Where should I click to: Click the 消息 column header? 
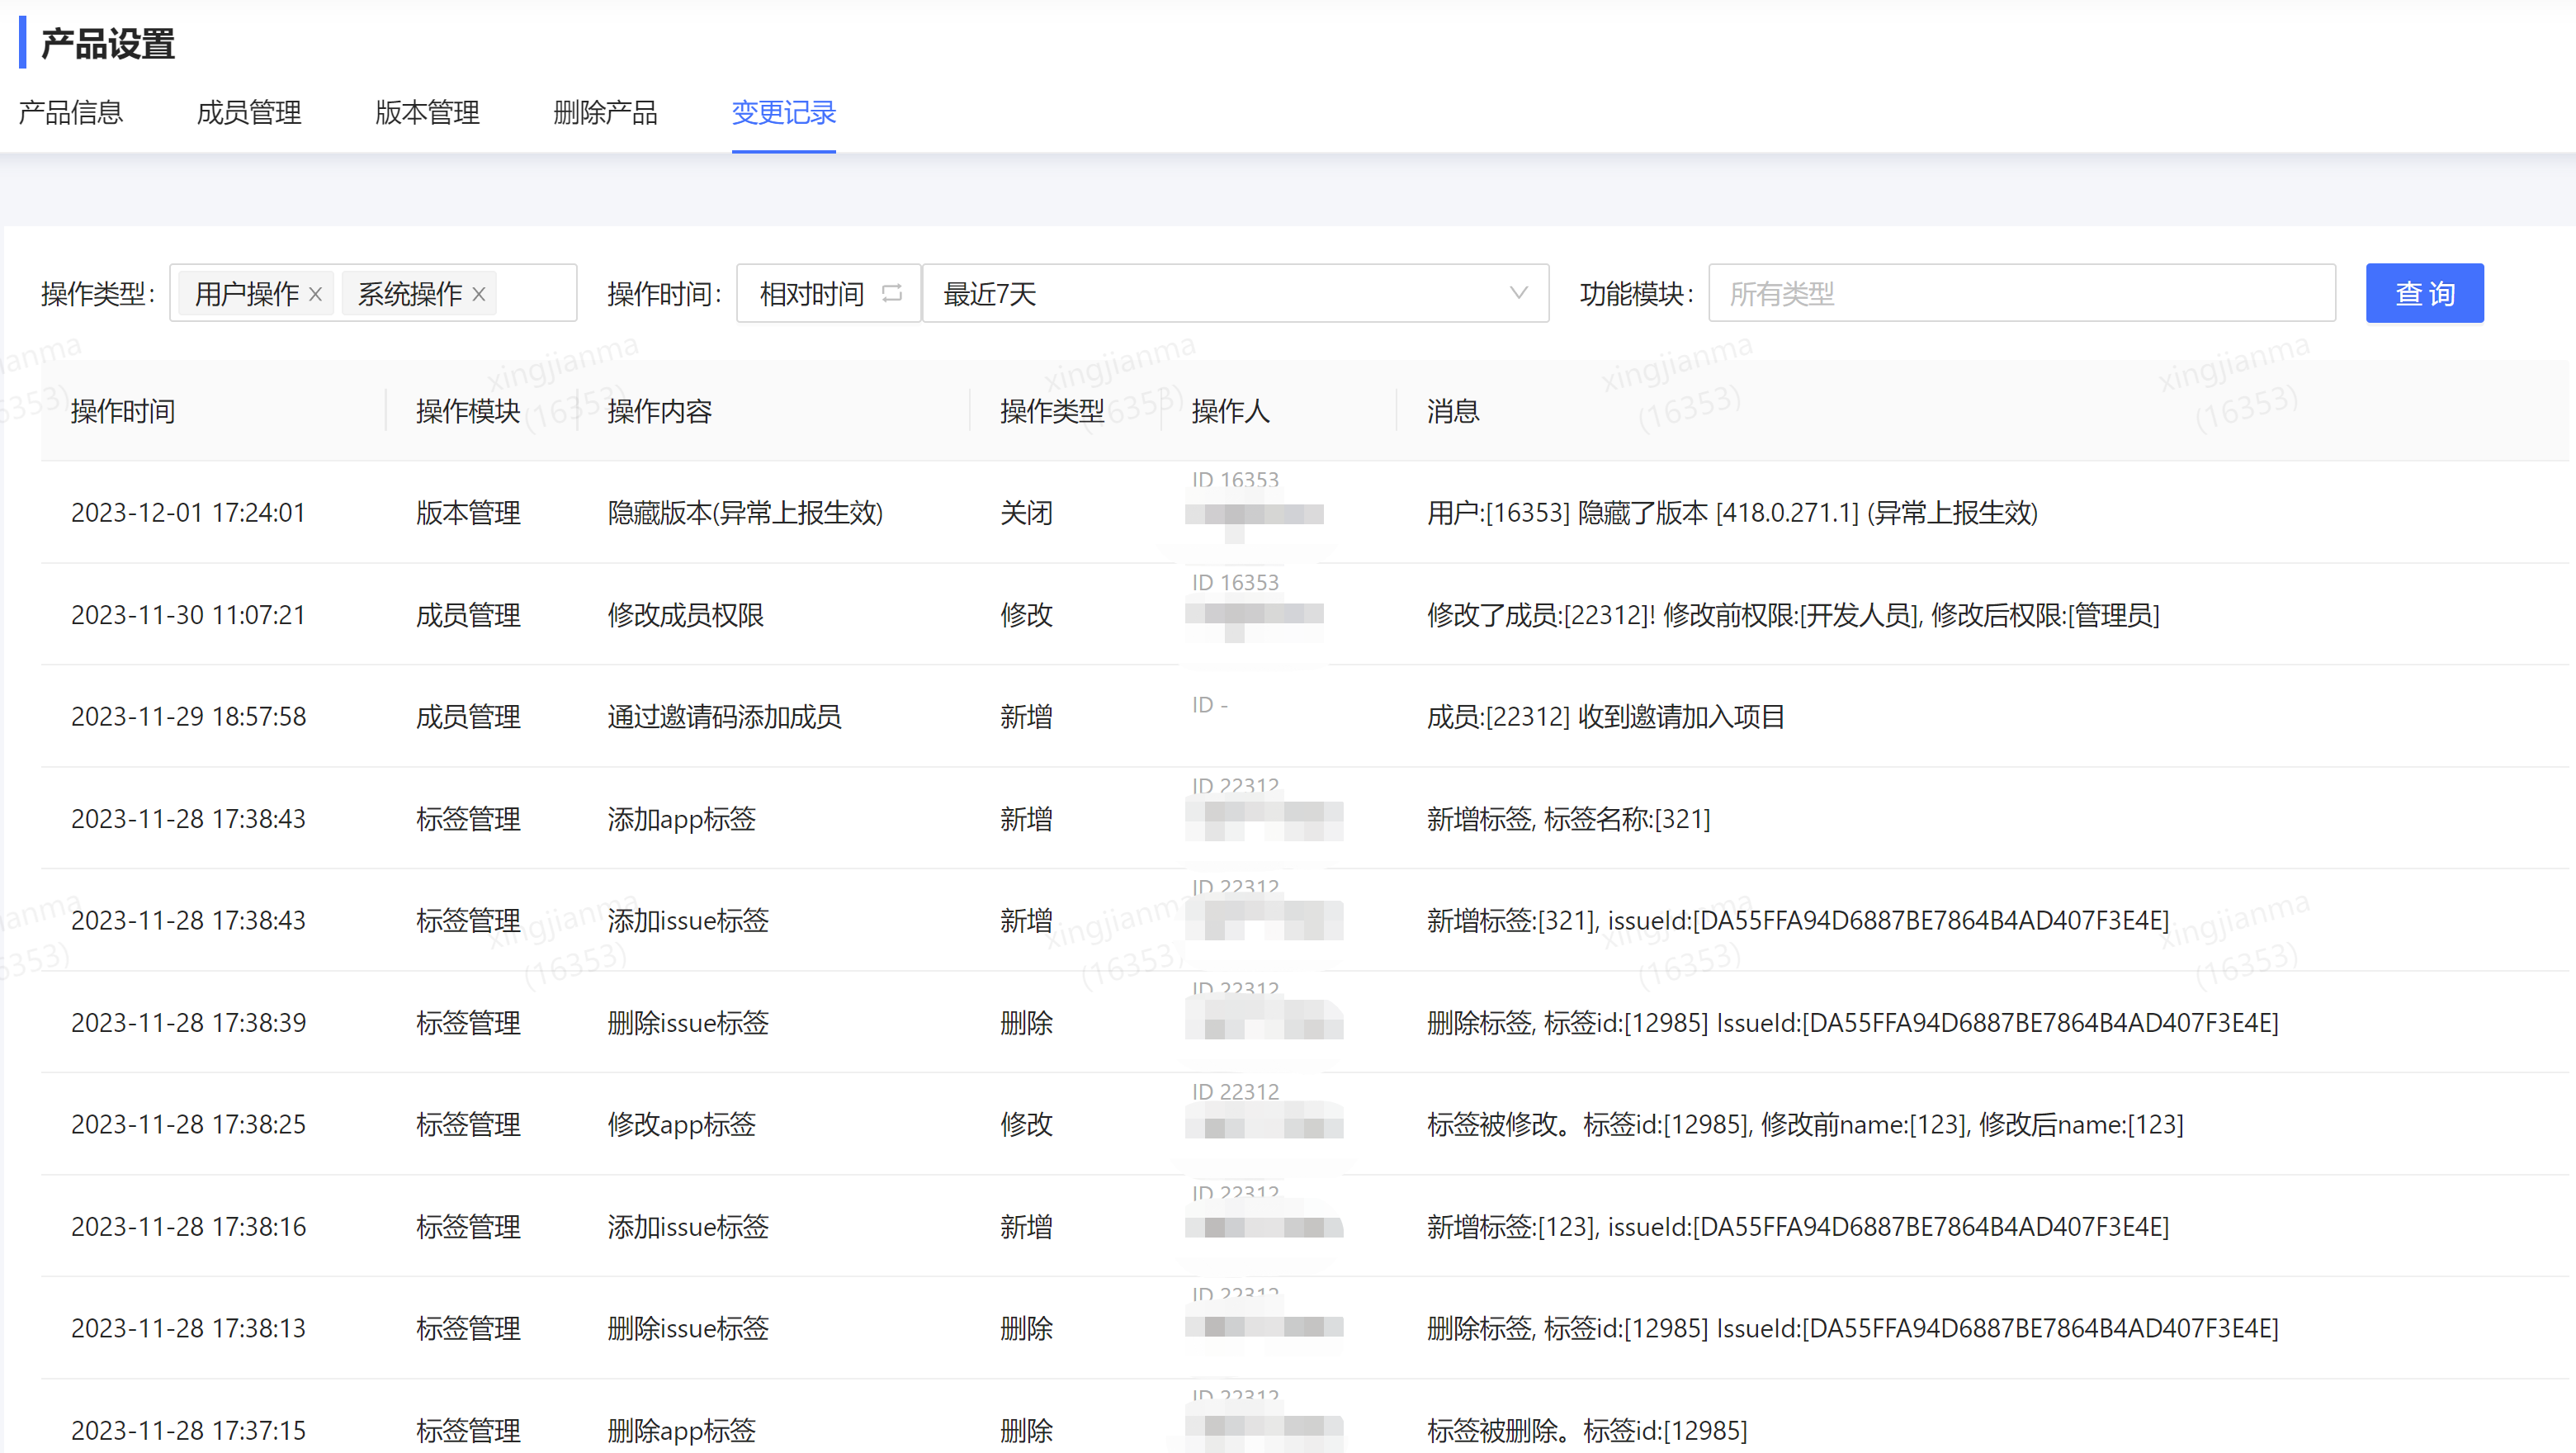(x=1452, y=411)
